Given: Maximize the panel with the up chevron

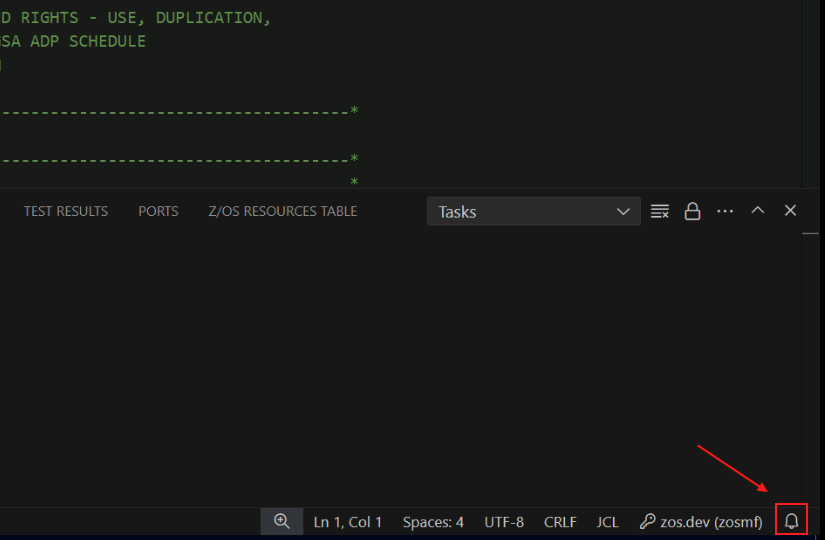Looking at the screenshot, I should (758, 210).
